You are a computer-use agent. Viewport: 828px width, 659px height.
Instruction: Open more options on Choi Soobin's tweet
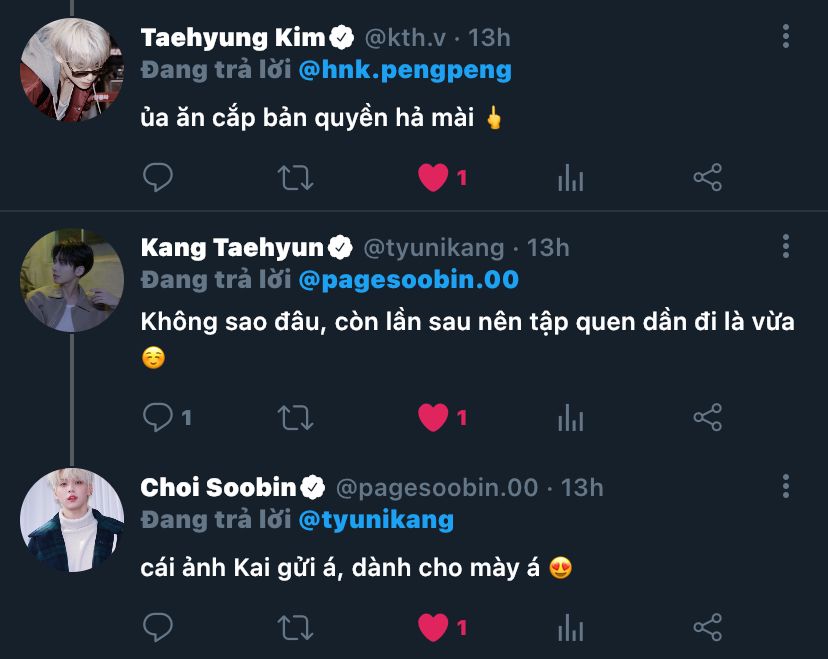tap(786, 487)
